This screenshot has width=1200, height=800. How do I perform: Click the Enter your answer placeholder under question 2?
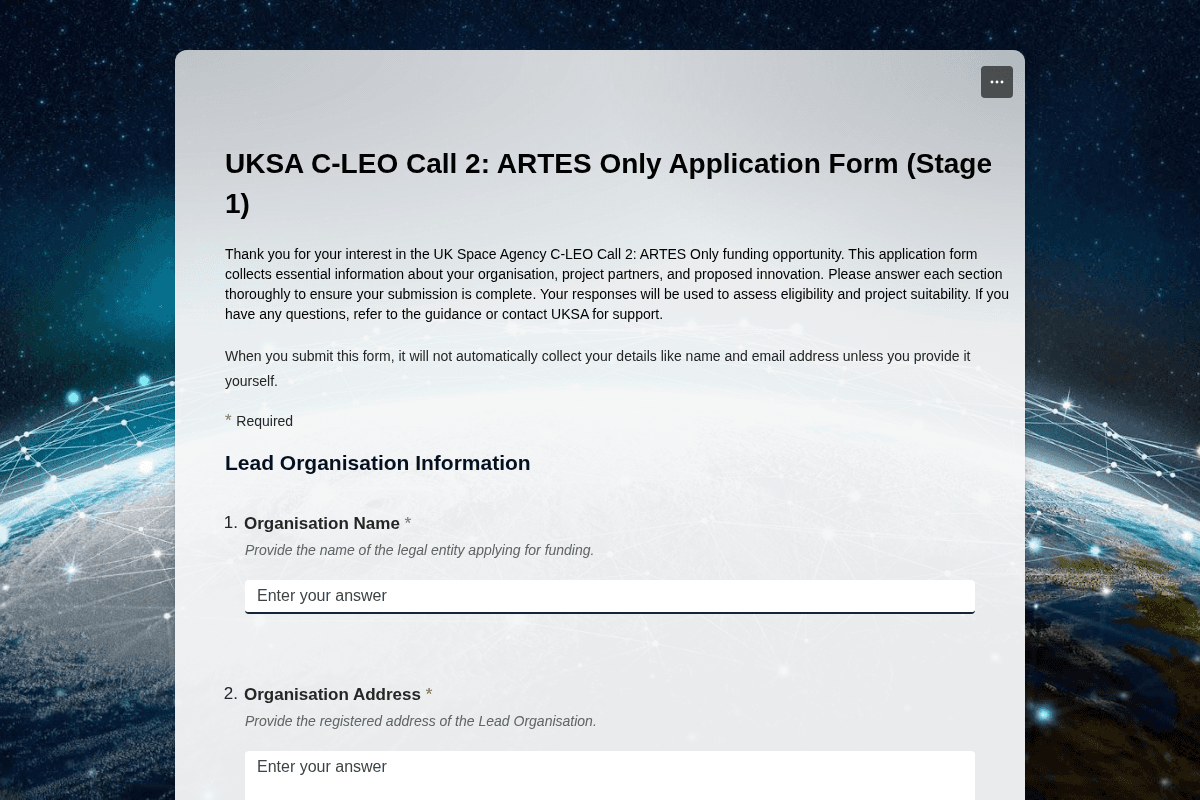point(322,766)
